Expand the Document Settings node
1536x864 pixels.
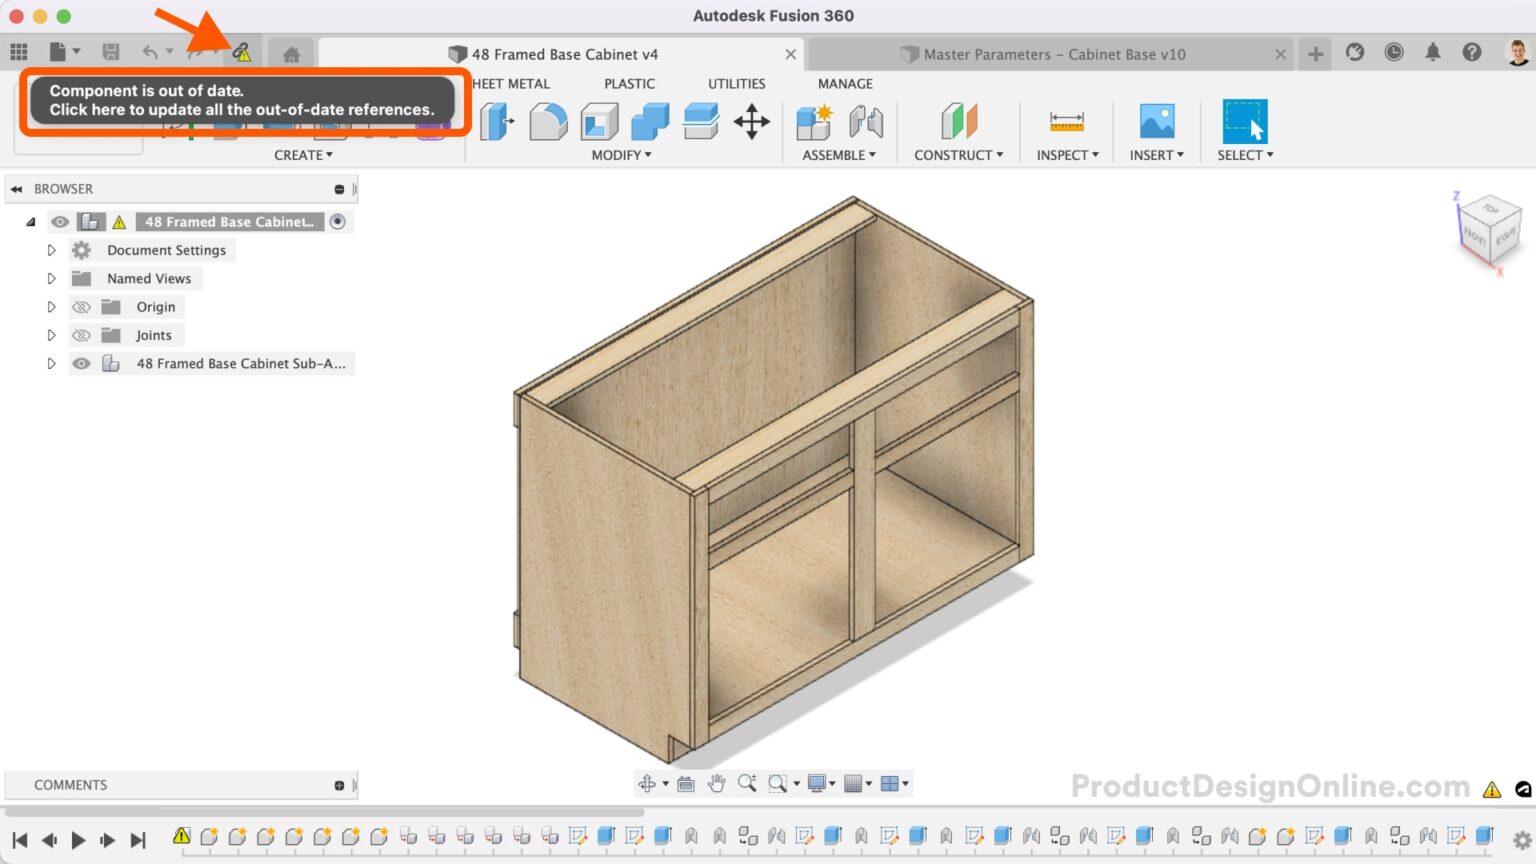(51, 250)
